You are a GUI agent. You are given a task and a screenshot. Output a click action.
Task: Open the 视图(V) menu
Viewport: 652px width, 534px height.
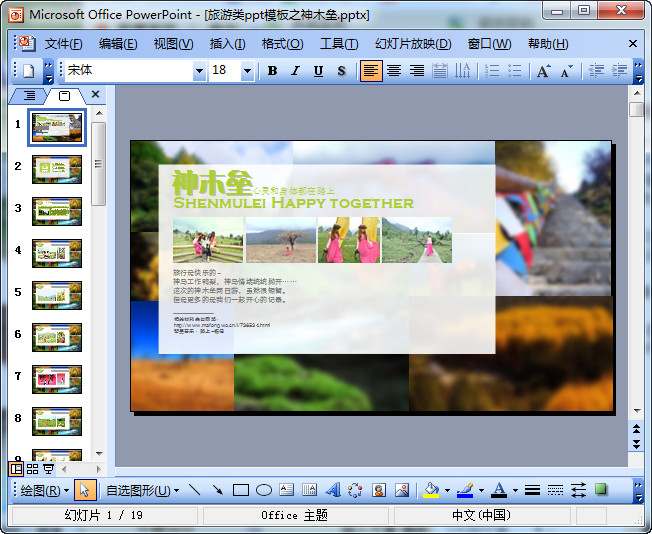pyautogui.click(x=173, y=44)
